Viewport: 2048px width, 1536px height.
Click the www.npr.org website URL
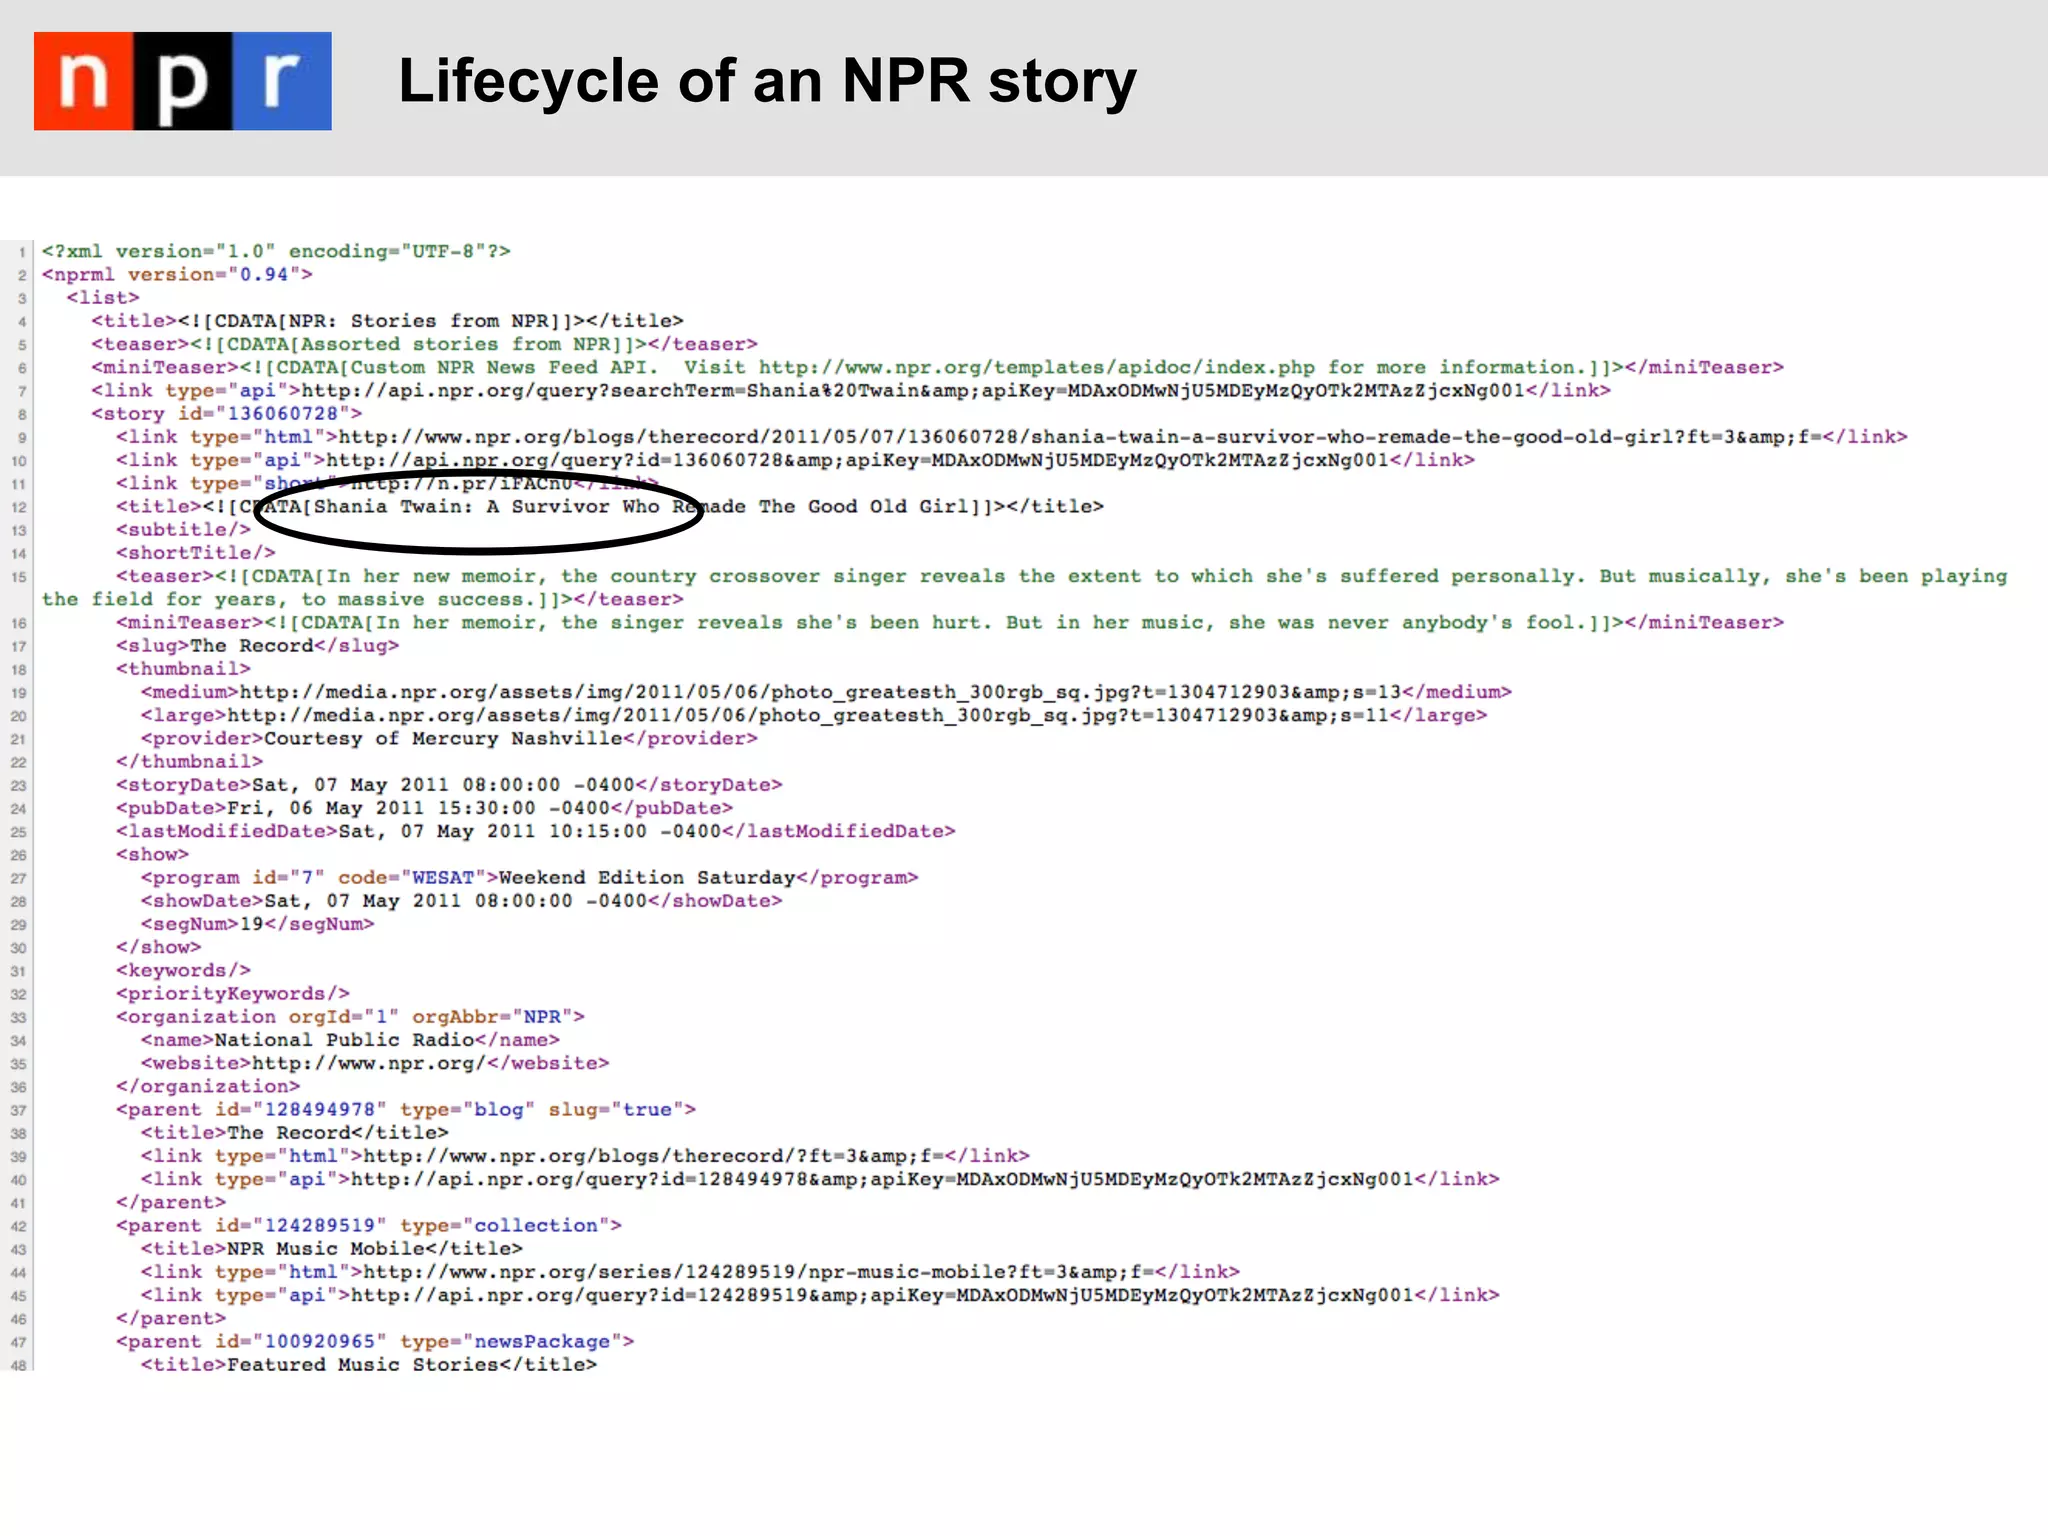coord(368,1063)
